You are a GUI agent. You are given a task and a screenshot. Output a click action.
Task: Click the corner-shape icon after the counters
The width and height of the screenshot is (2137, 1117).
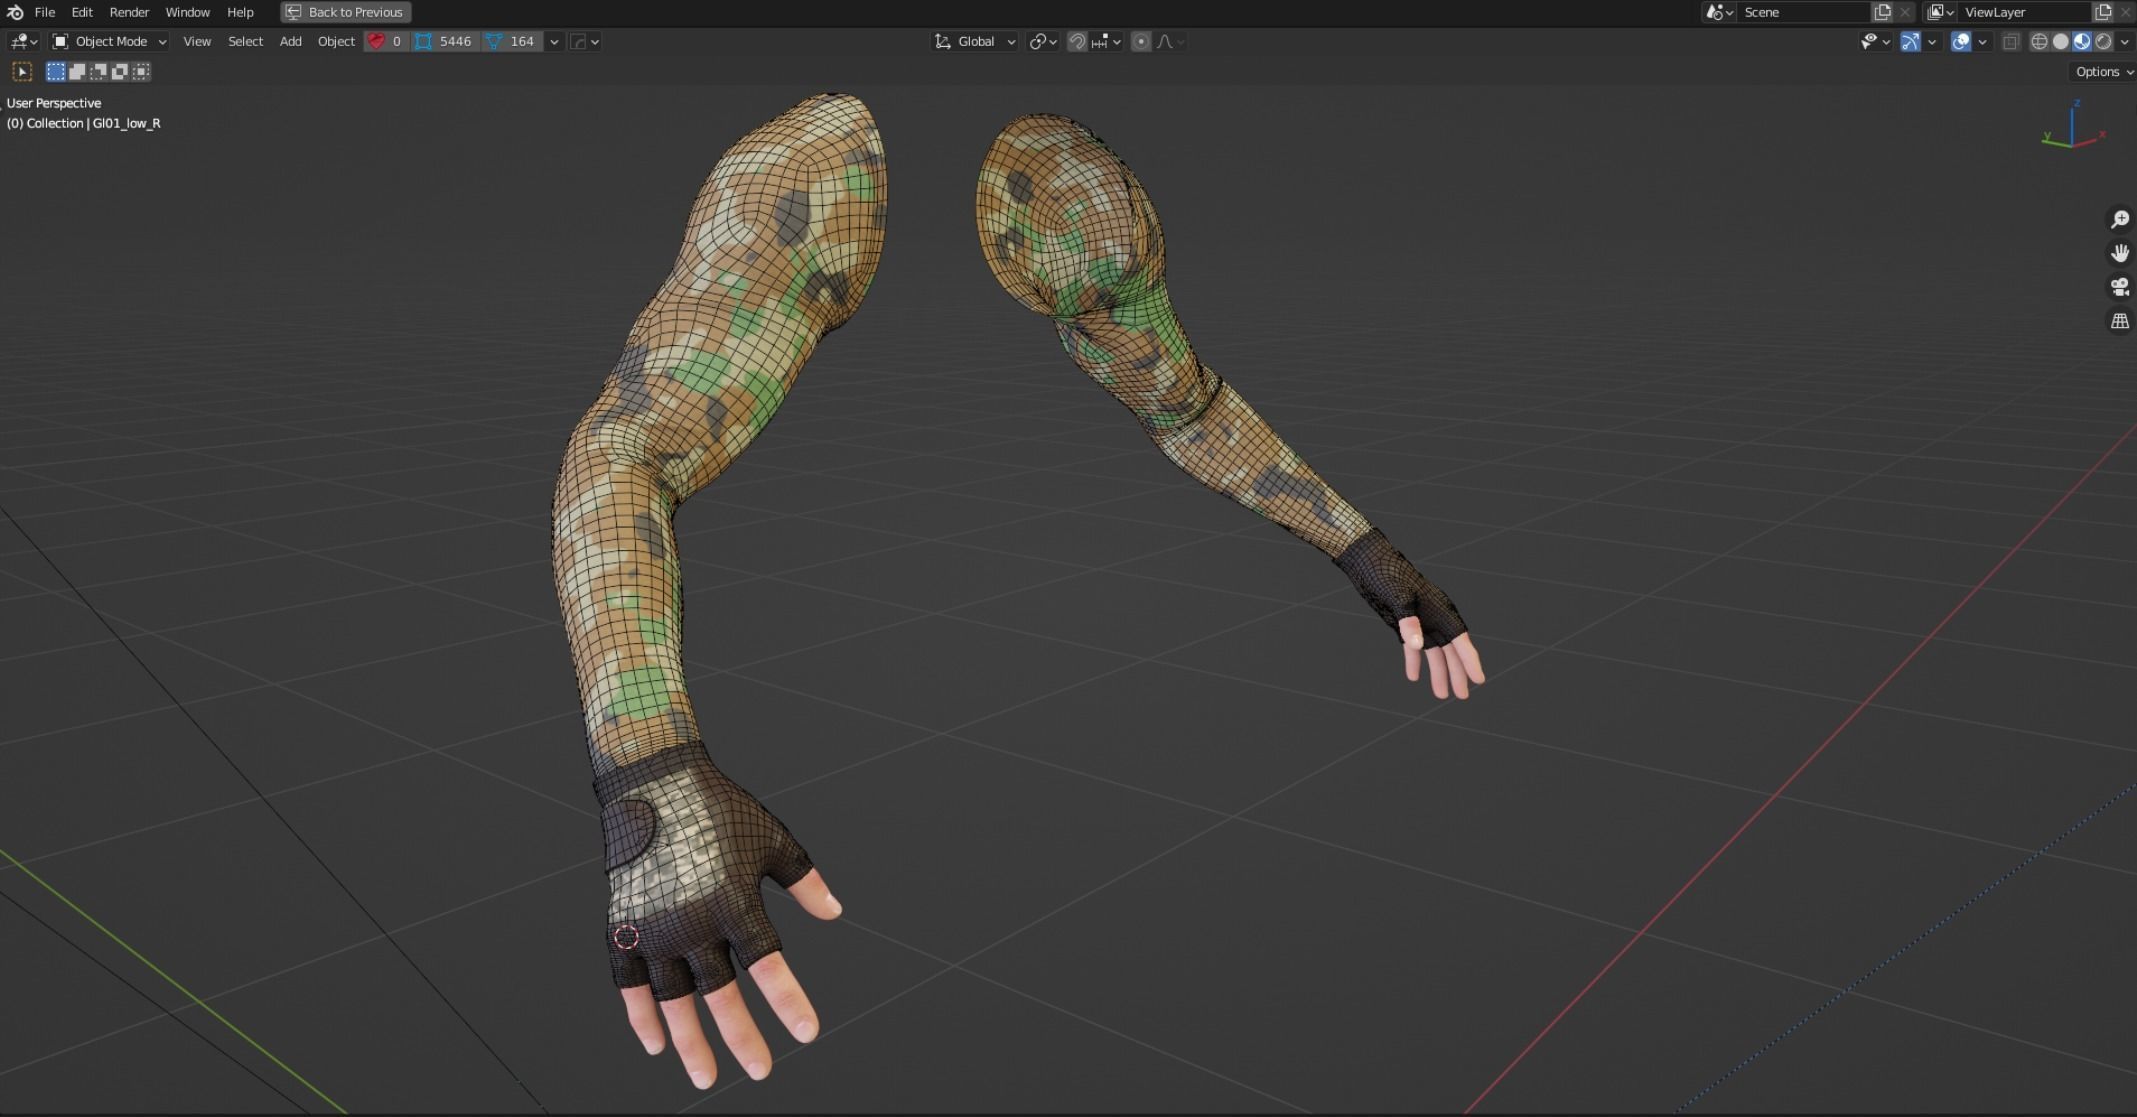578,41
